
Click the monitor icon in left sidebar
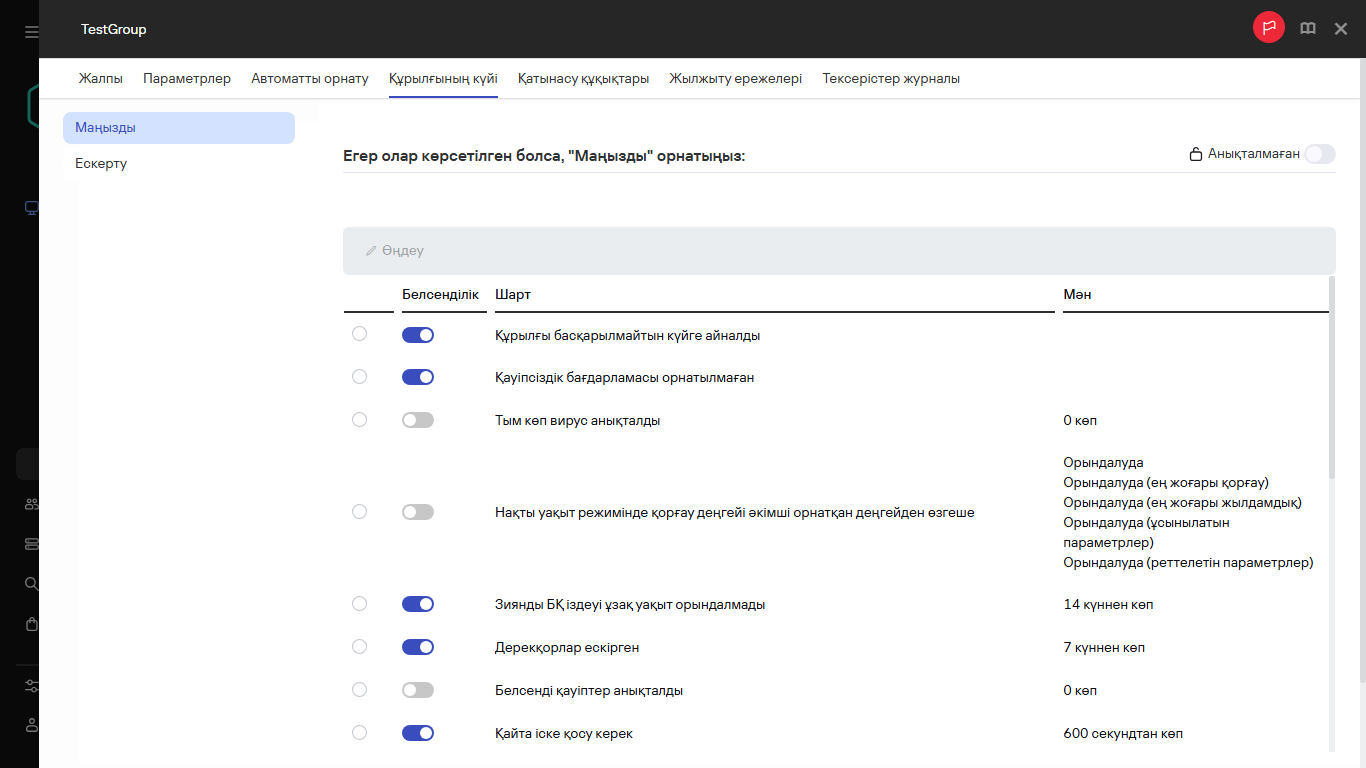(31, 208)
